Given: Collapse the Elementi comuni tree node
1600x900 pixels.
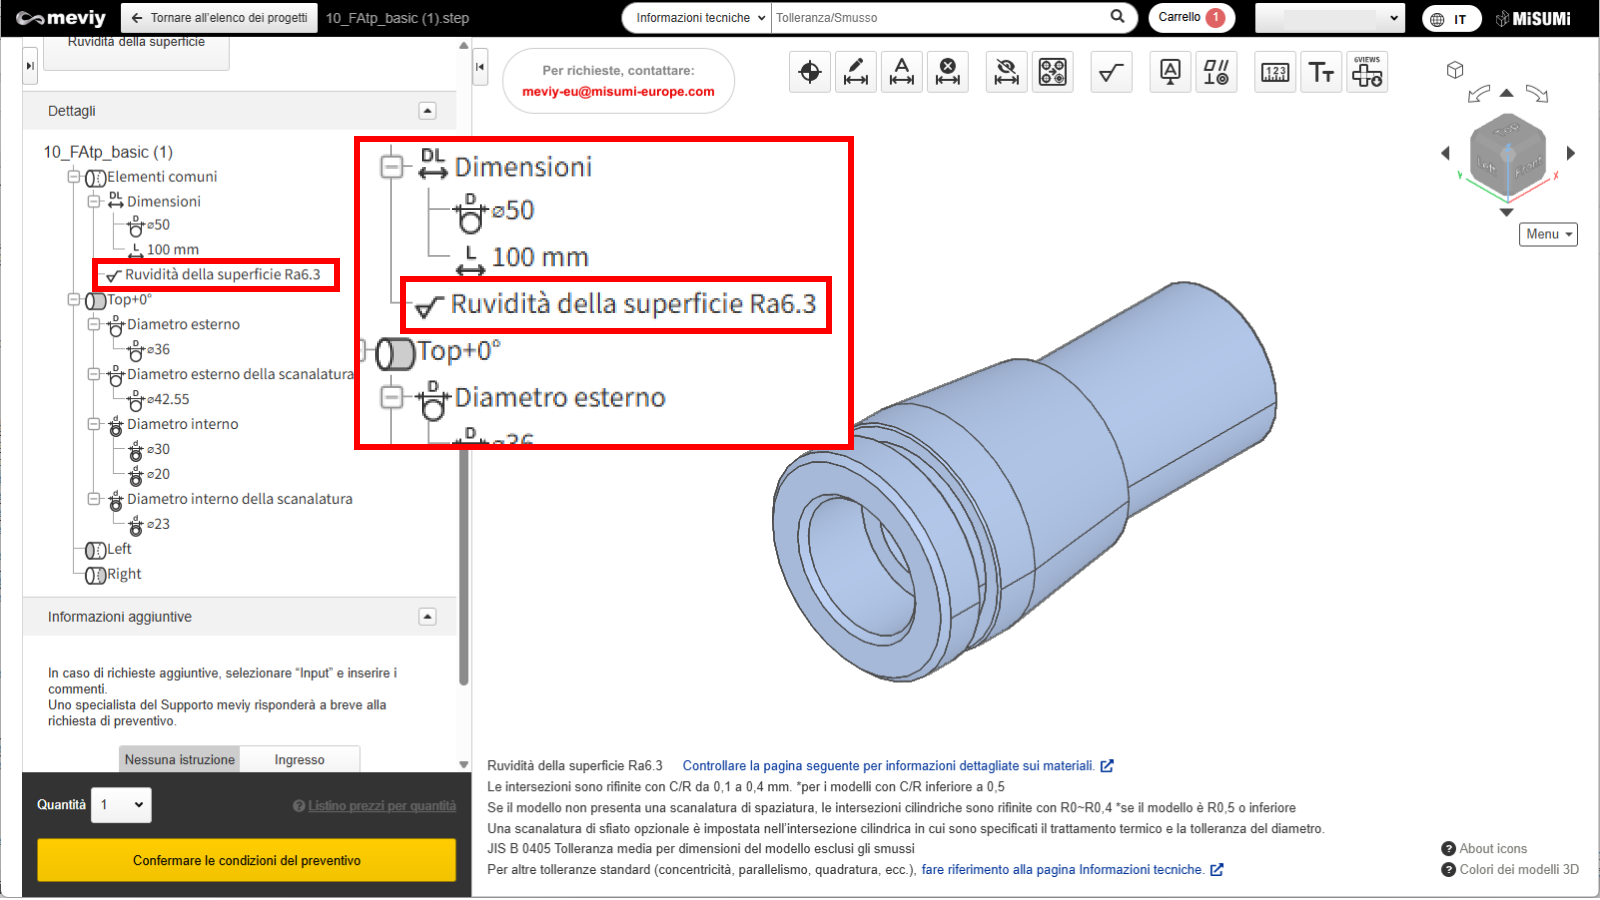Looking at the screenshot, I should [74, 177].
